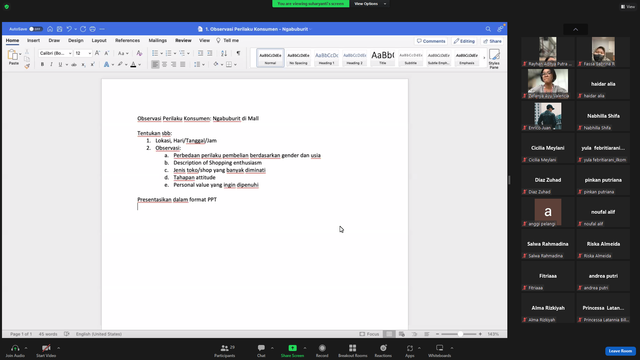The width and height of the screenshot is (640, 360).
Task: Open the Review tab
Action: tap(183, 40)
